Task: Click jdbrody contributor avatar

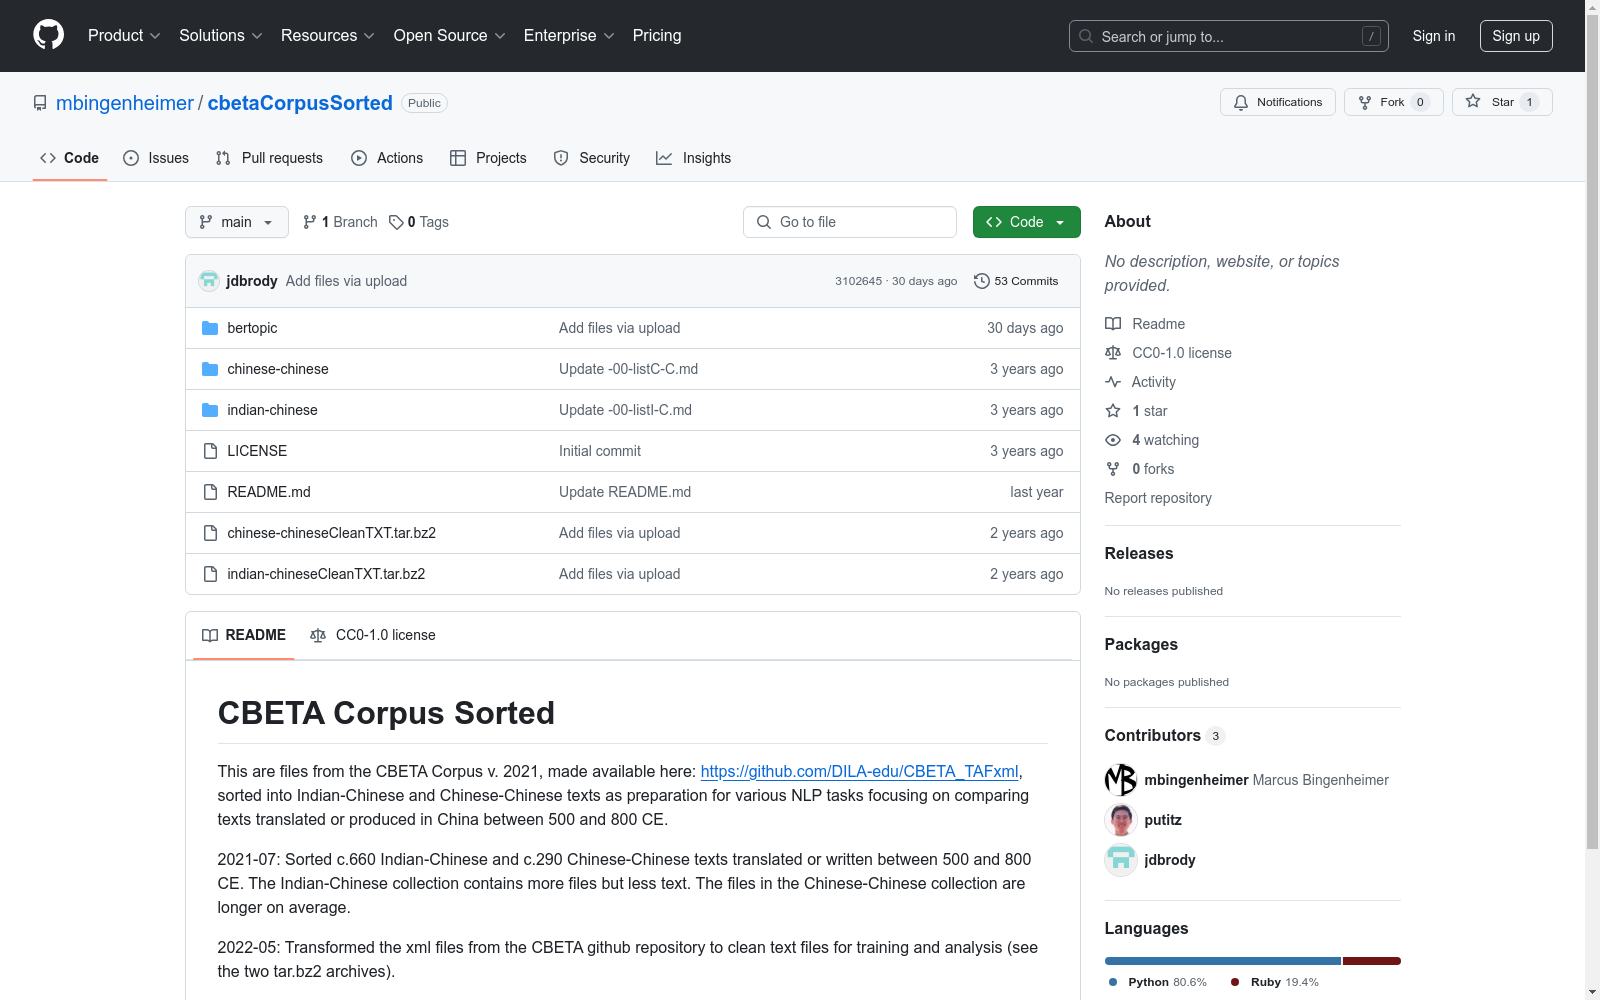Action: coord(1121,860)
